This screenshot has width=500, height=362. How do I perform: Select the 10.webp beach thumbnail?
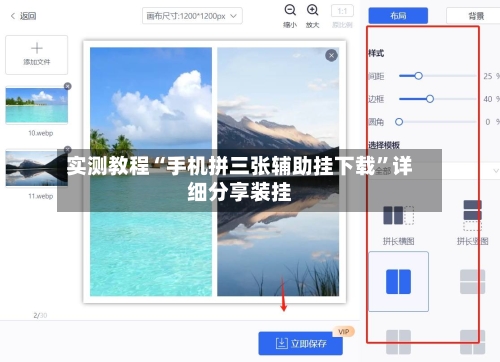click(x=37, y=105)
